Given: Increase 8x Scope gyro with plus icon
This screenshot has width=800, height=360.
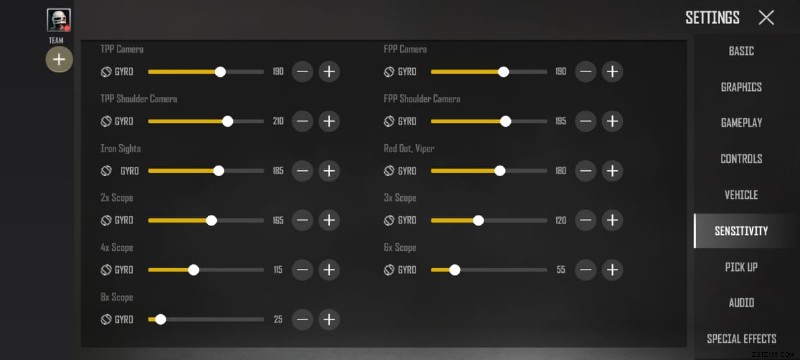Looking at the screenshot, I should tap(329, 319).
